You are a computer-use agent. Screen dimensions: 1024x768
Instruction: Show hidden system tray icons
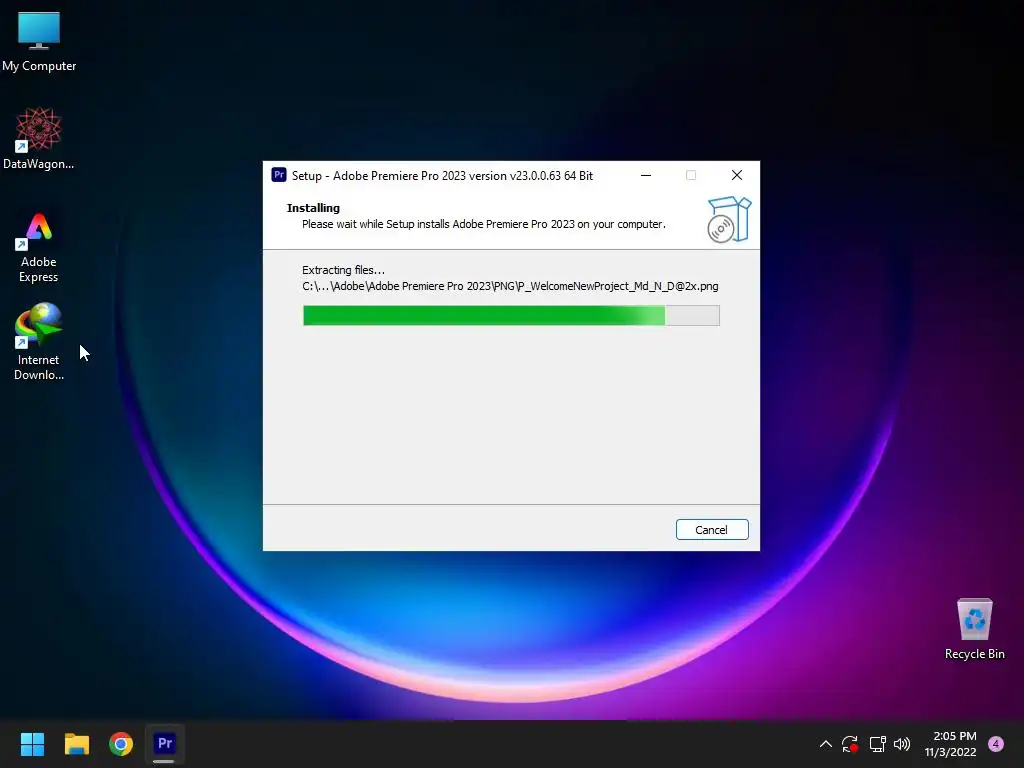click(x=825, y=744)
